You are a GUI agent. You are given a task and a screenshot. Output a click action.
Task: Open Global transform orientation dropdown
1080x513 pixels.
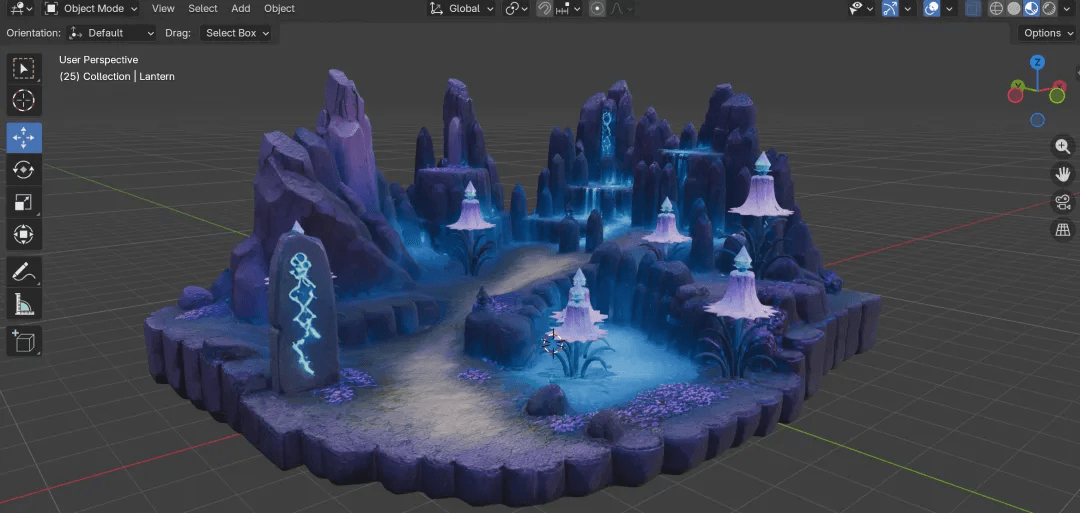(x=461, y=9)
